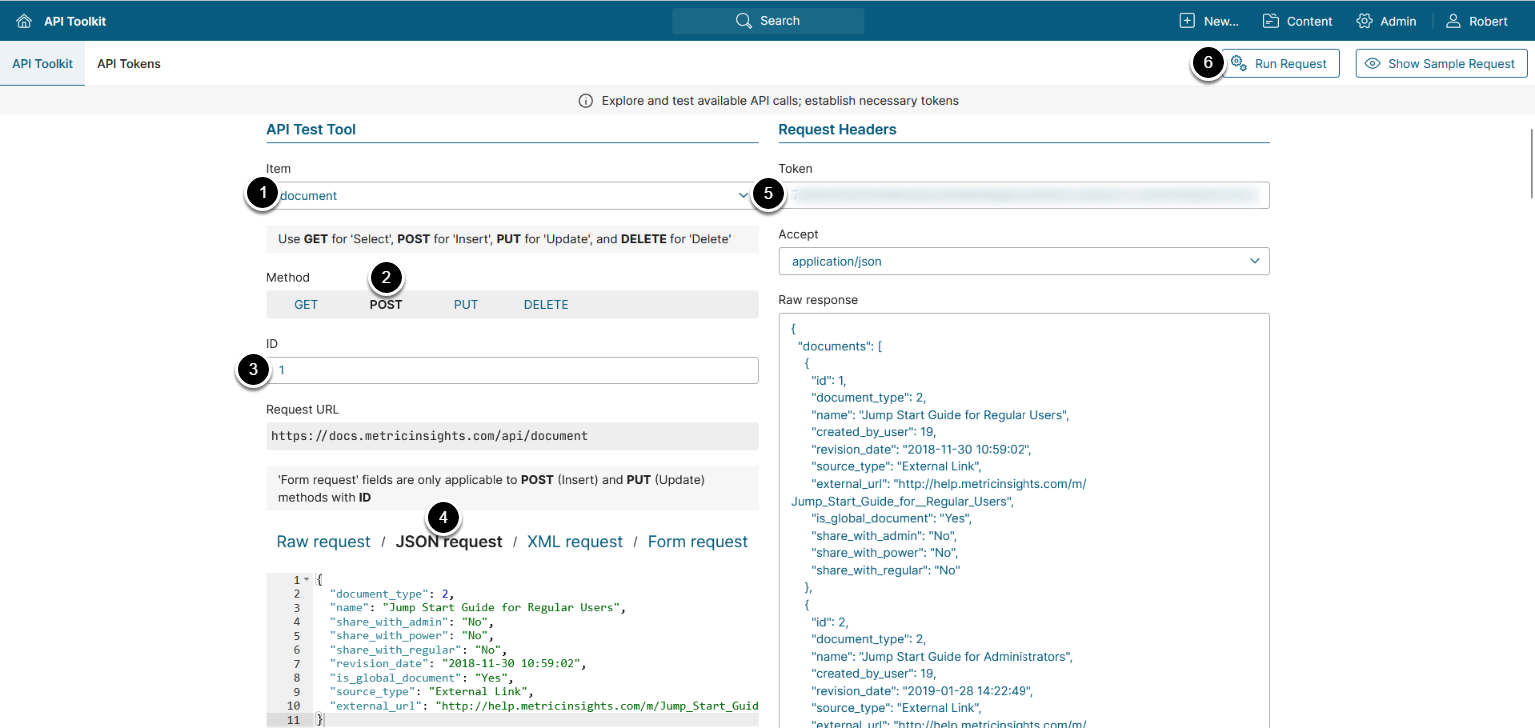This screenshot has width=1535, height=728.
Task: Switch to the XML request tab
Action: click(575, 542)
